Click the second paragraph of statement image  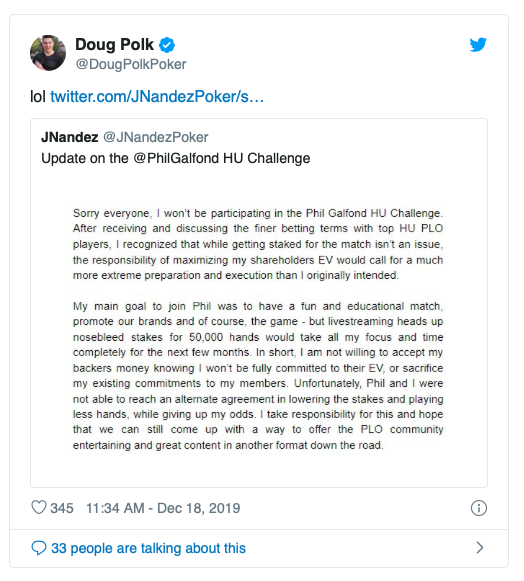[x=258, y=376]
